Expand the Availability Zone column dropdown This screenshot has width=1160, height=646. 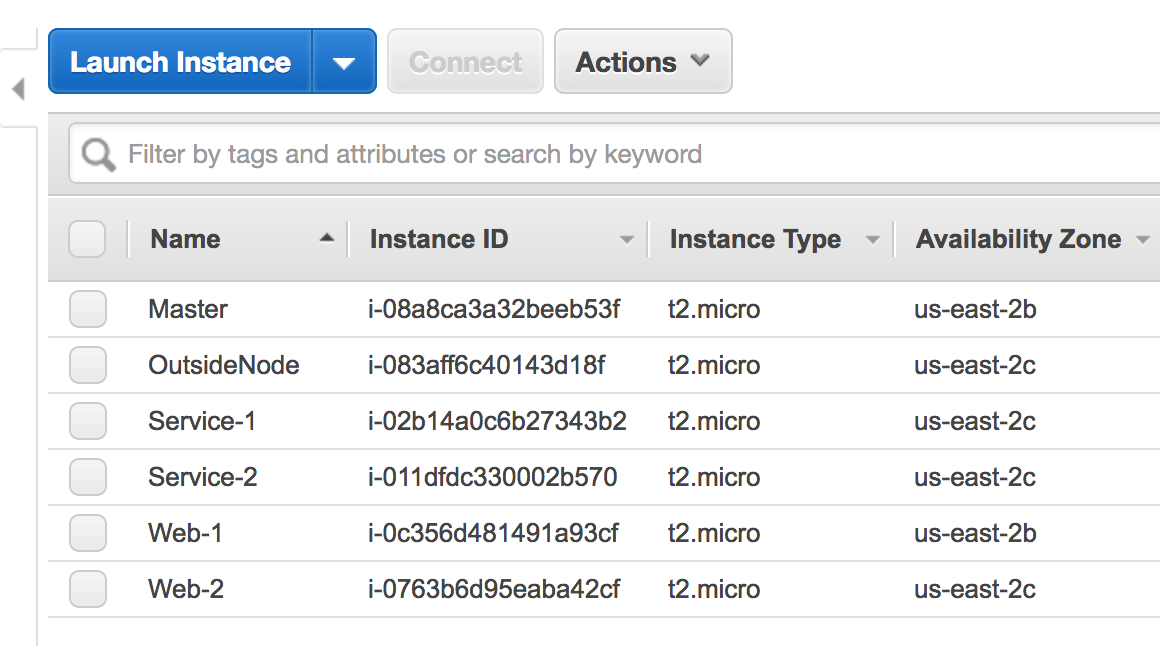(1142, 240)
